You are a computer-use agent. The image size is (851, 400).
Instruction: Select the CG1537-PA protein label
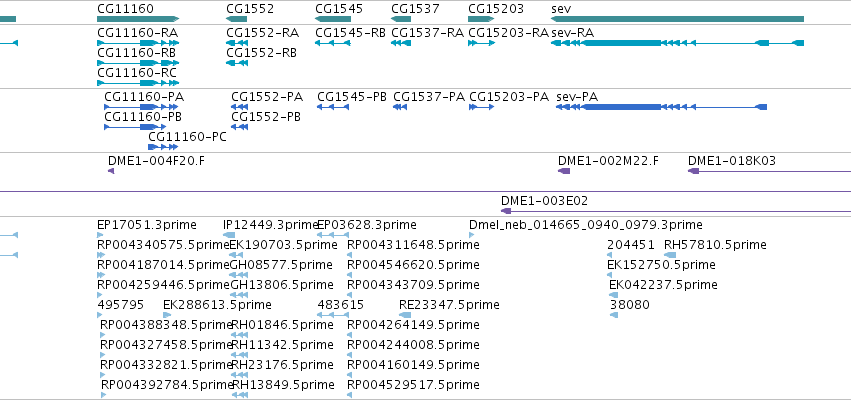coord(429,97)
